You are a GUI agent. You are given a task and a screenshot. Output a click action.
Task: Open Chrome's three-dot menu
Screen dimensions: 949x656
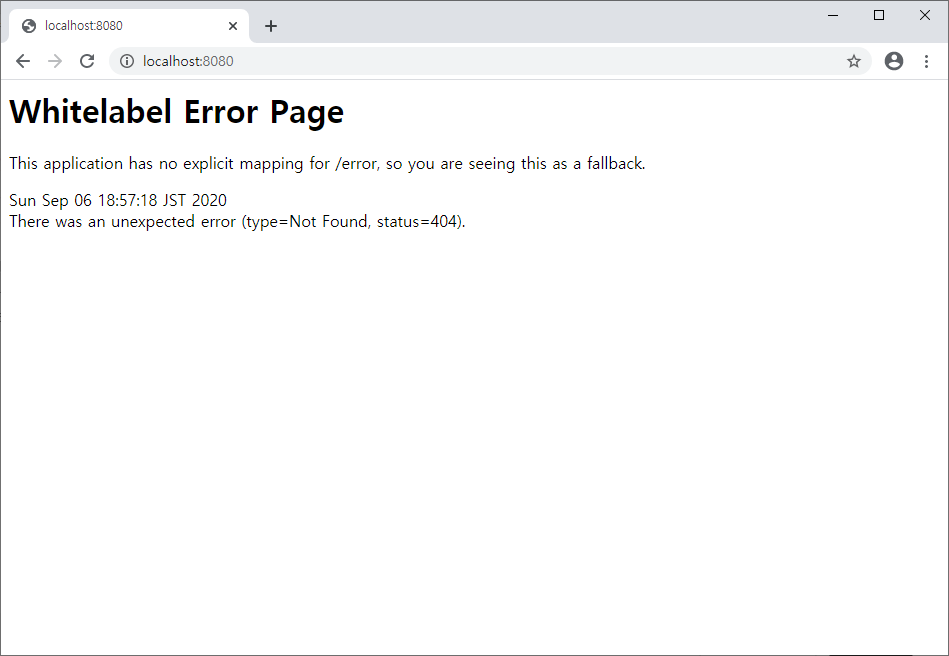926,61
